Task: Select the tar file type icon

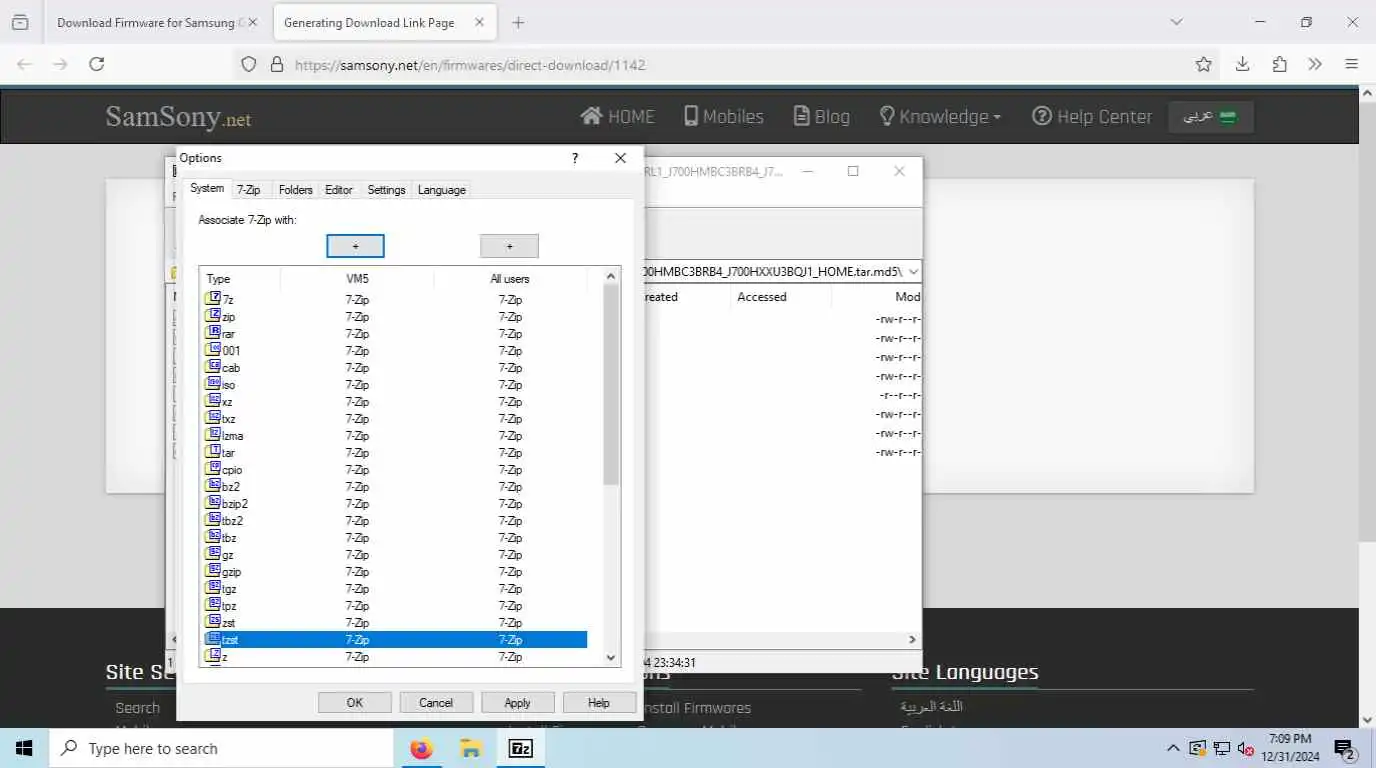Action: 212,452
